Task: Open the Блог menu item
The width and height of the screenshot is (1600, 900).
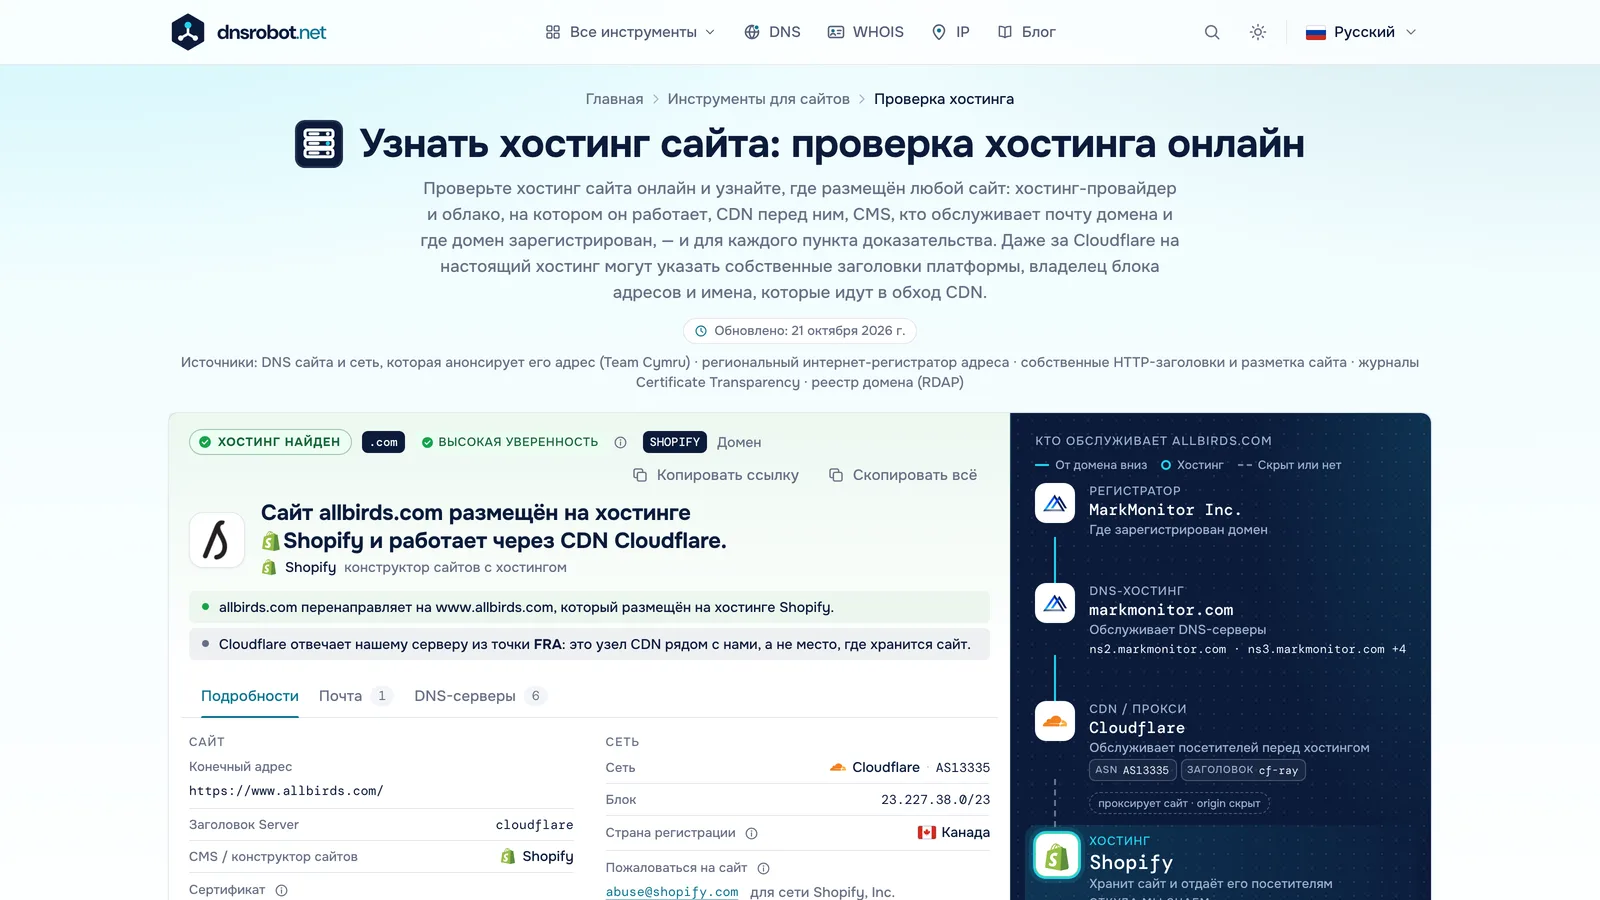Action: tap(1027, 32)
